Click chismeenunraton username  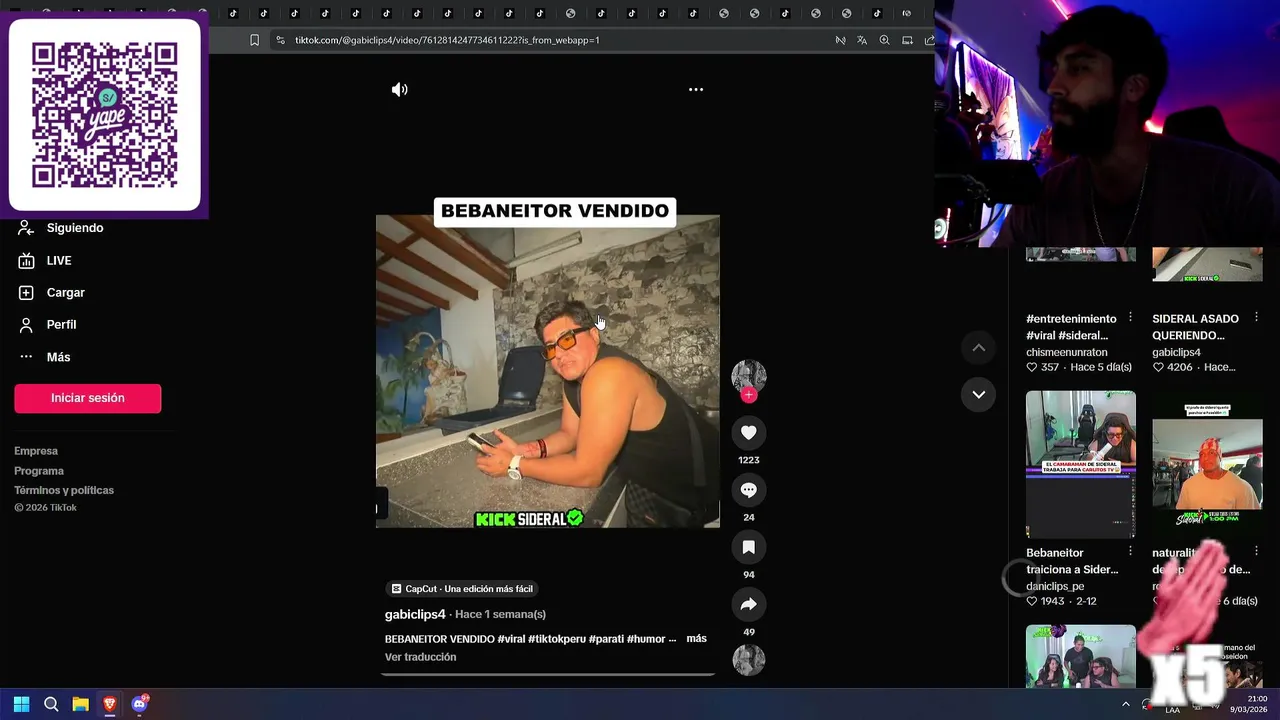tap(1066, 352)
